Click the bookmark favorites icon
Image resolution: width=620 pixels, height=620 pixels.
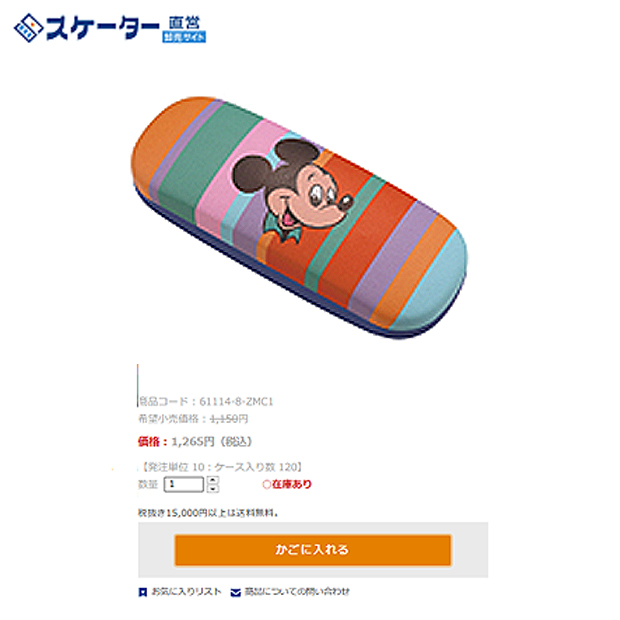click(x=143, y=592)
